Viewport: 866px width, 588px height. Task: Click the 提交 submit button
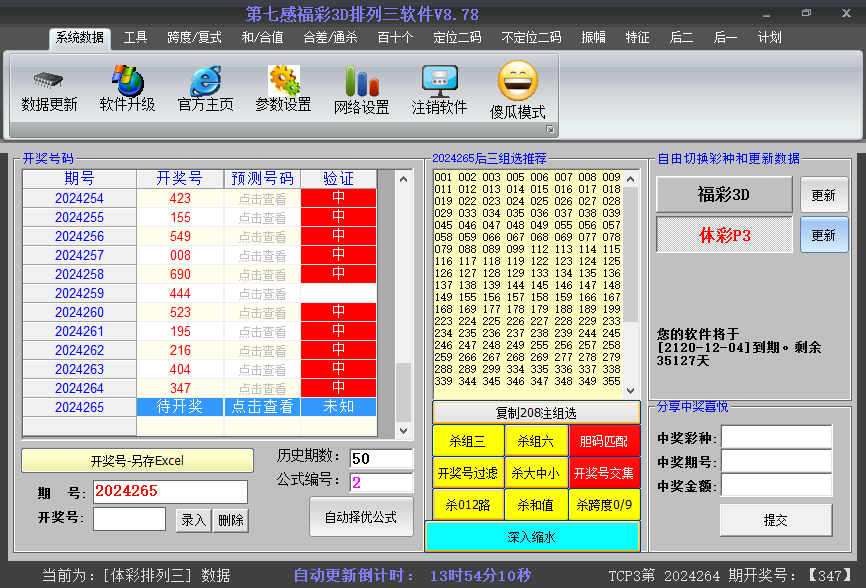pos(775,520)
